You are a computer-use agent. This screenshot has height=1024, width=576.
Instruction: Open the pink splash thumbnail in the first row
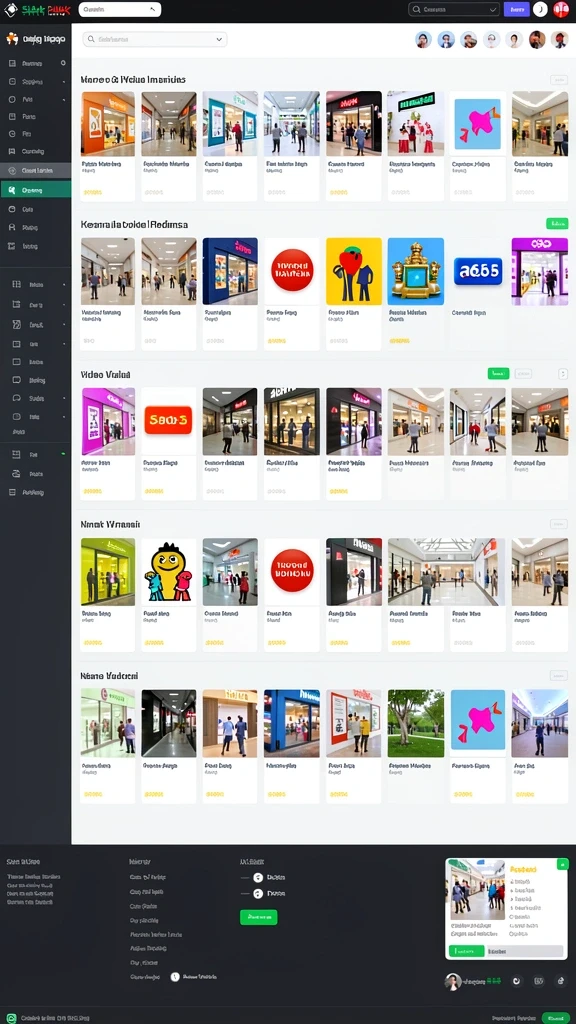pyautogui.click(x=477, y=123)
